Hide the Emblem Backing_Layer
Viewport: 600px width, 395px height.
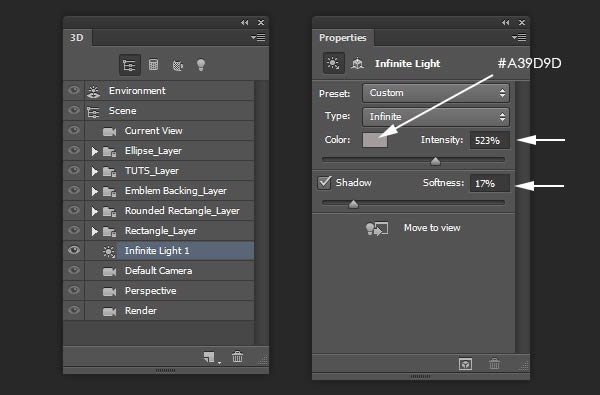tap(74, 190)
